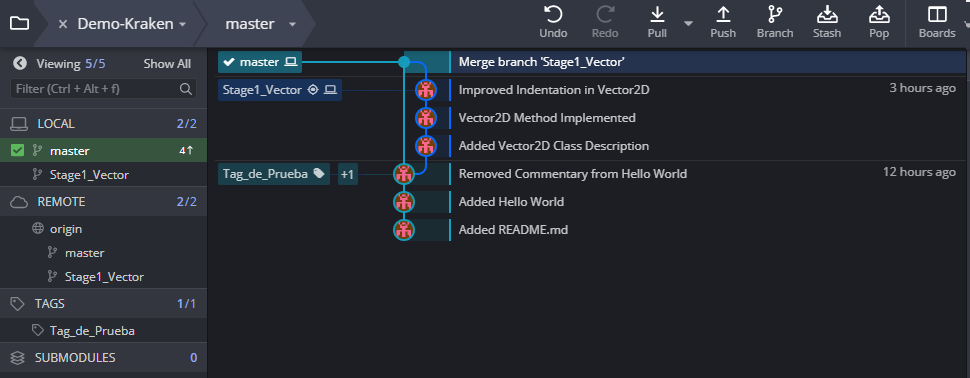The width and height of the screenshot is (970, 378).
Task: Click the search magnifier in filter box
Action: (185, 89)
